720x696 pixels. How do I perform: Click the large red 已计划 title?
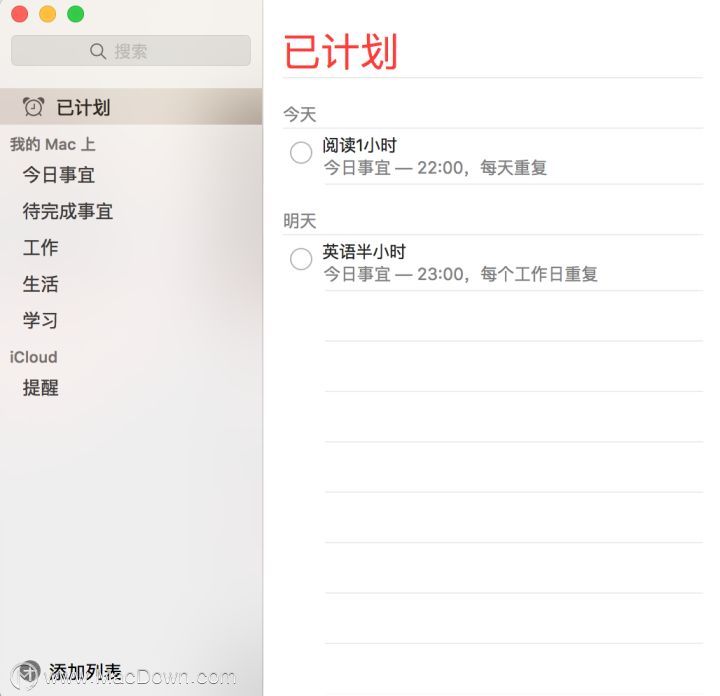point(341,52)
